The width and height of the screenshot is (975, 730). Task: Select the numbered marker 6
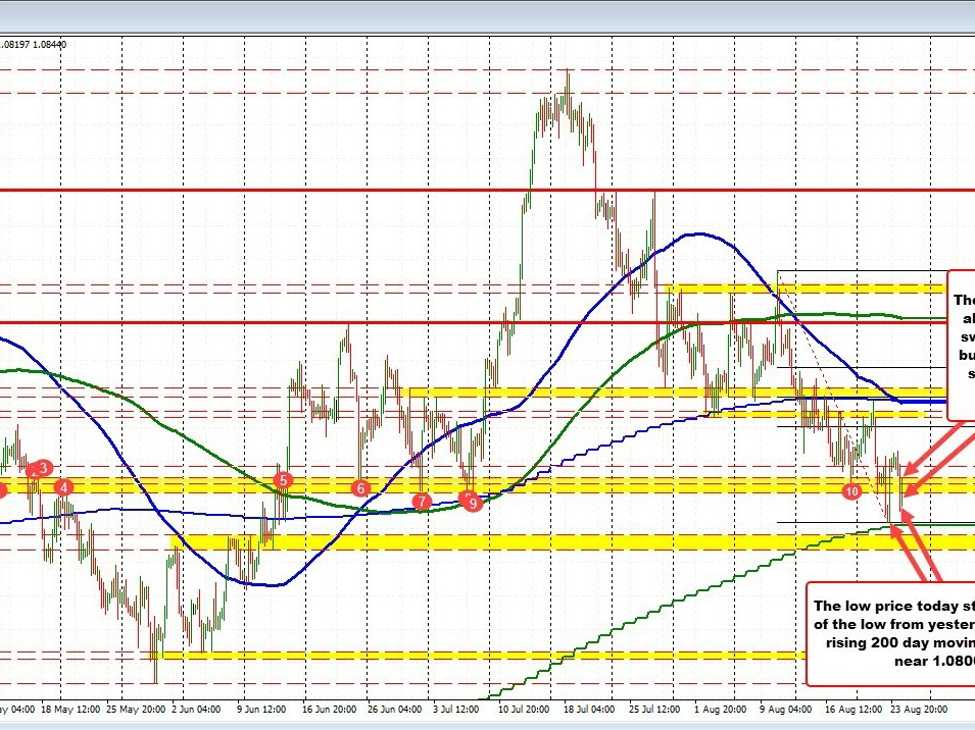[x=359, y=489]
